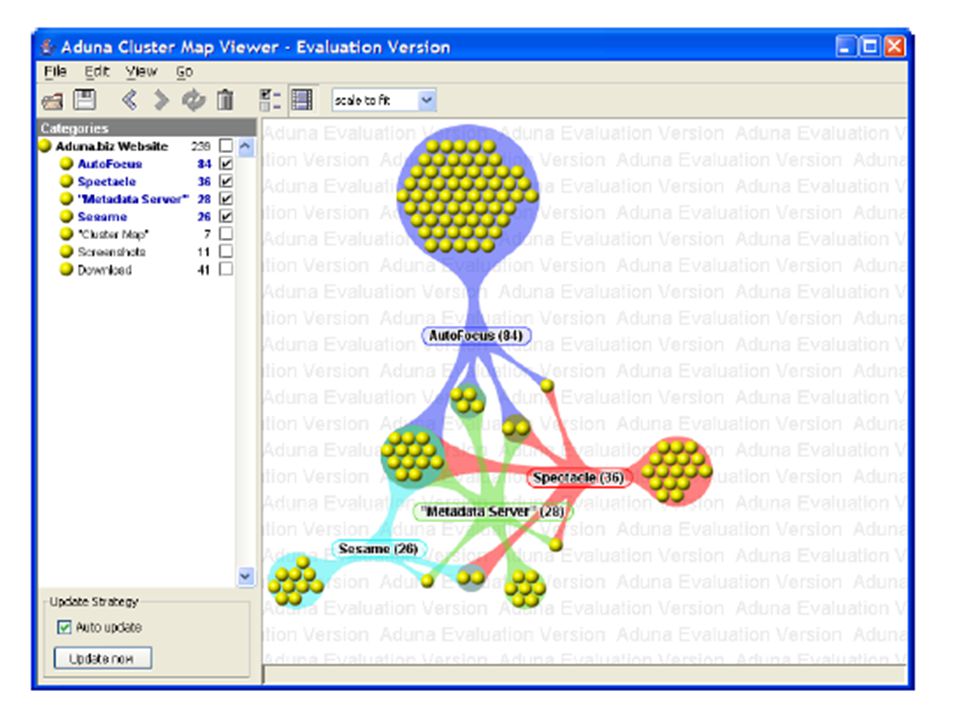Click the filmstrip view toolbar icon
The image size is (960, 720).
click(x=302, y=99)
